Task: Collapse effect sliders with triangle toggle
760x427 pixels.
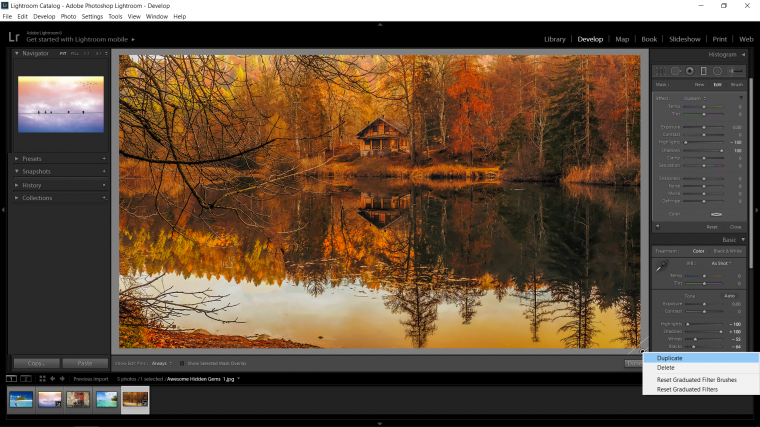Action: click(x=741, y=98)
